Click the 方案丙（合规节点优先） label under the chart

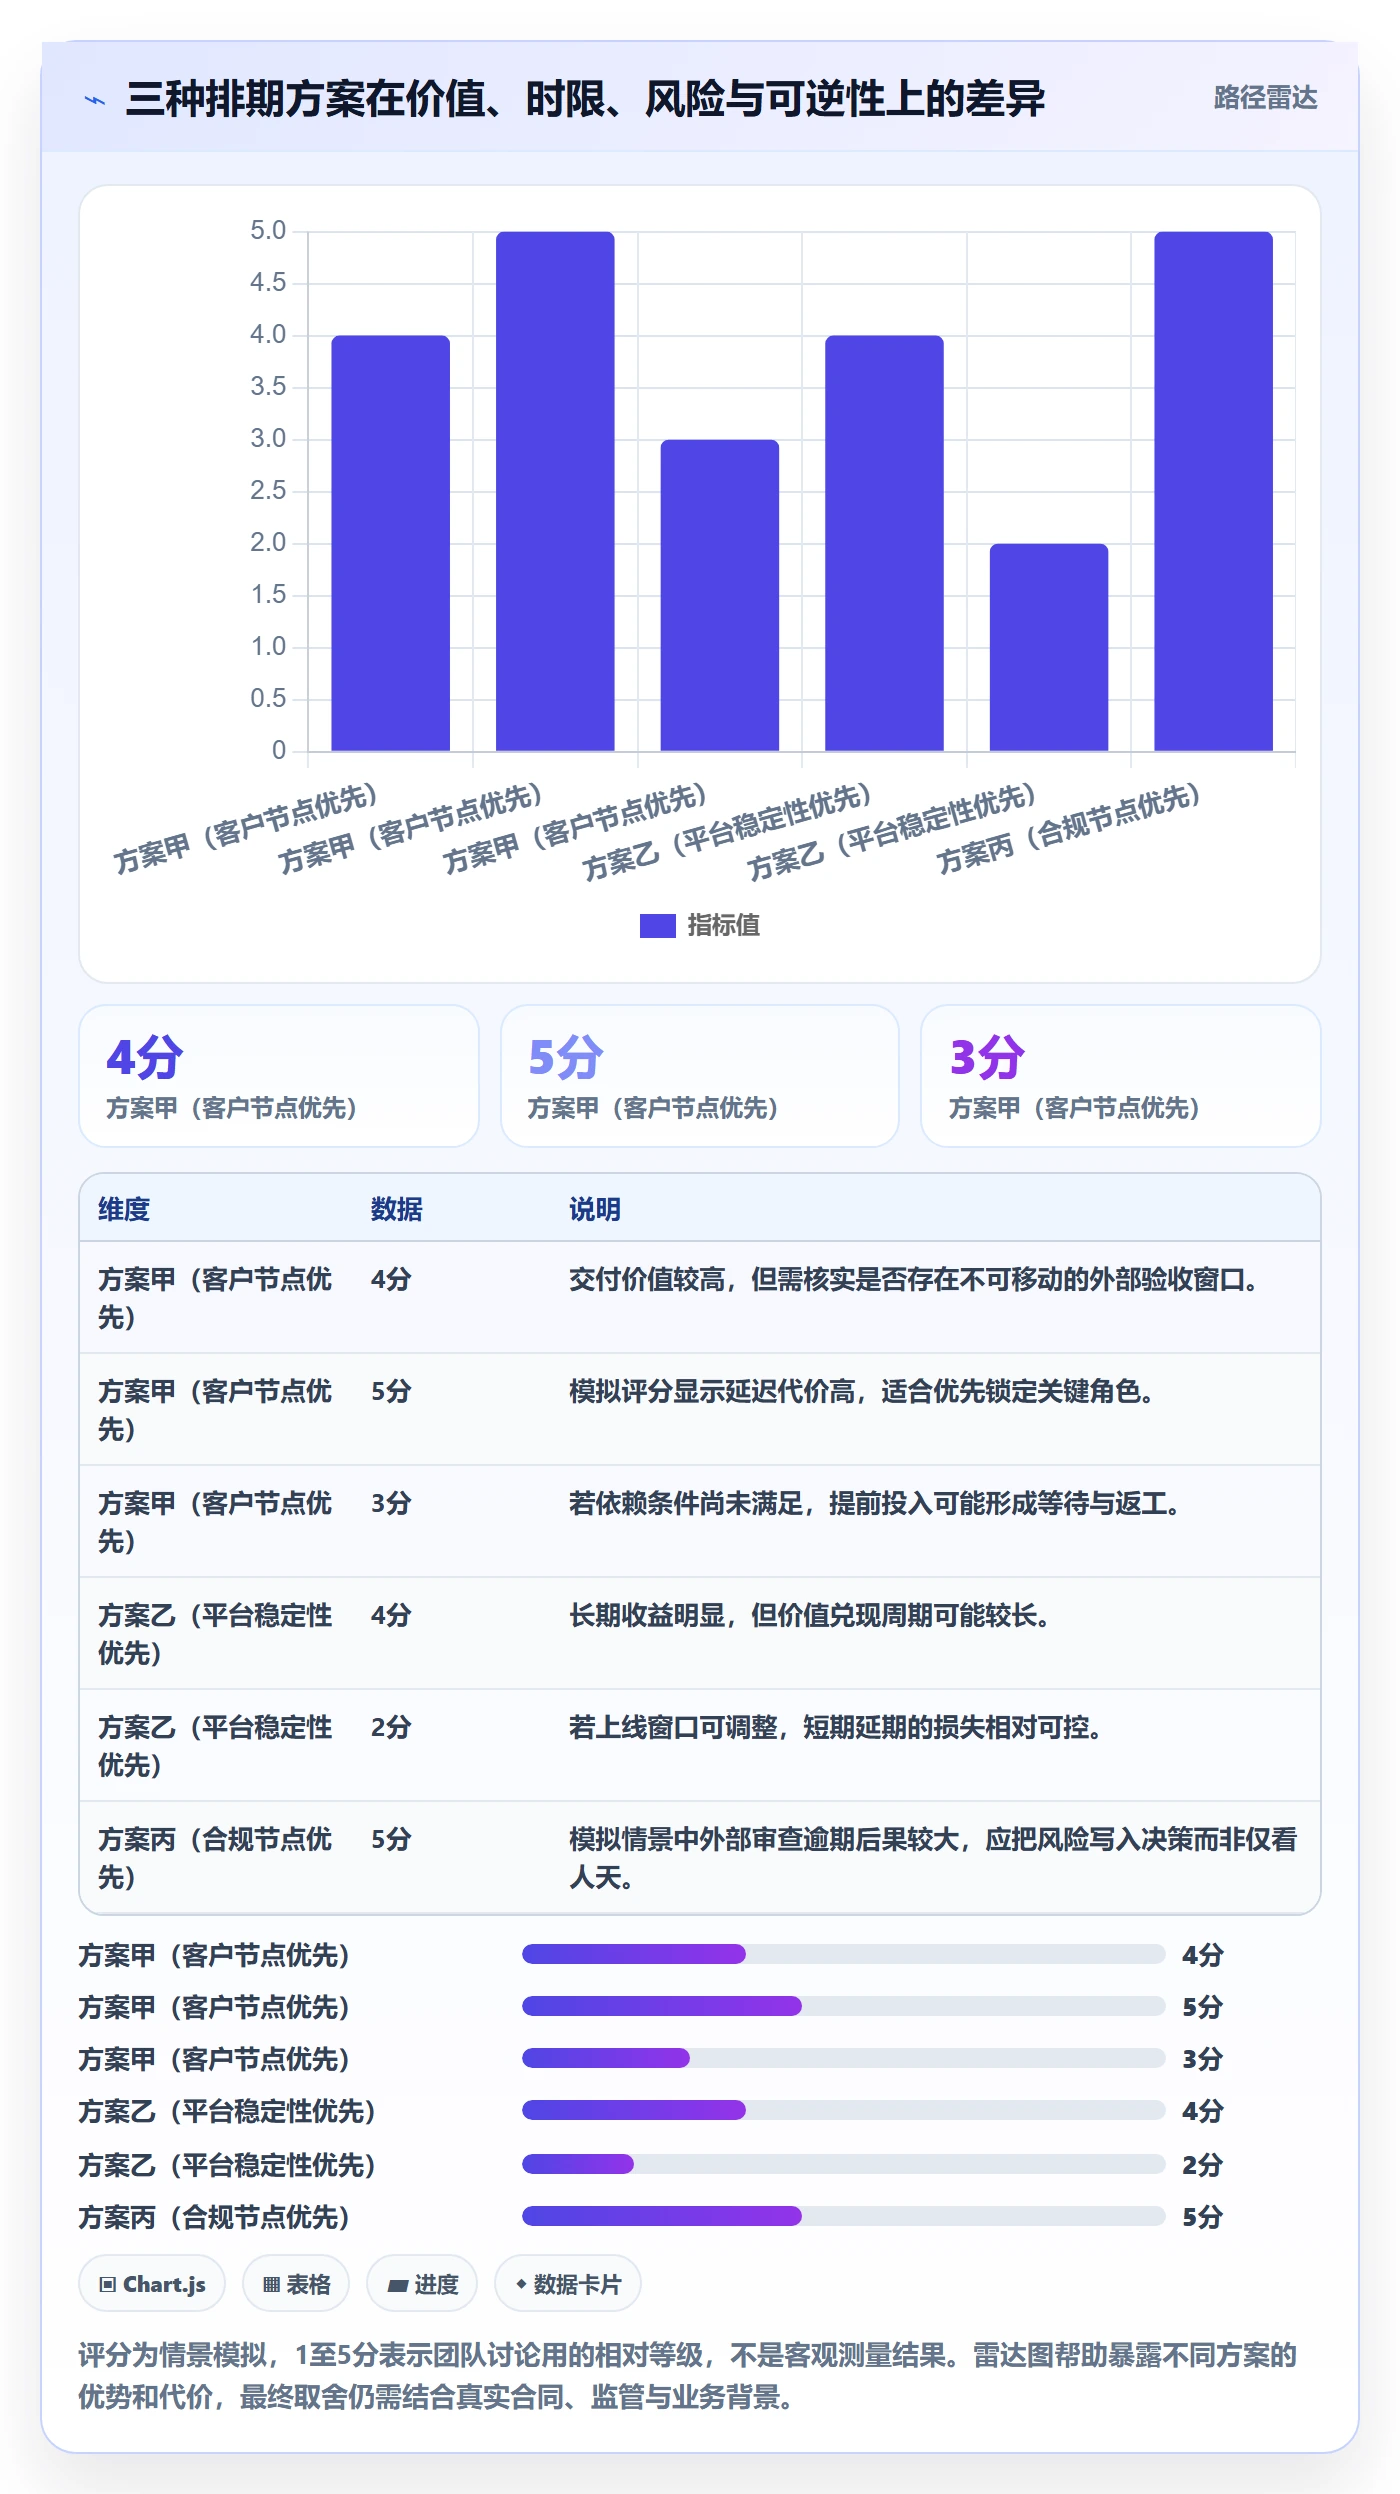coord(1068,828)
